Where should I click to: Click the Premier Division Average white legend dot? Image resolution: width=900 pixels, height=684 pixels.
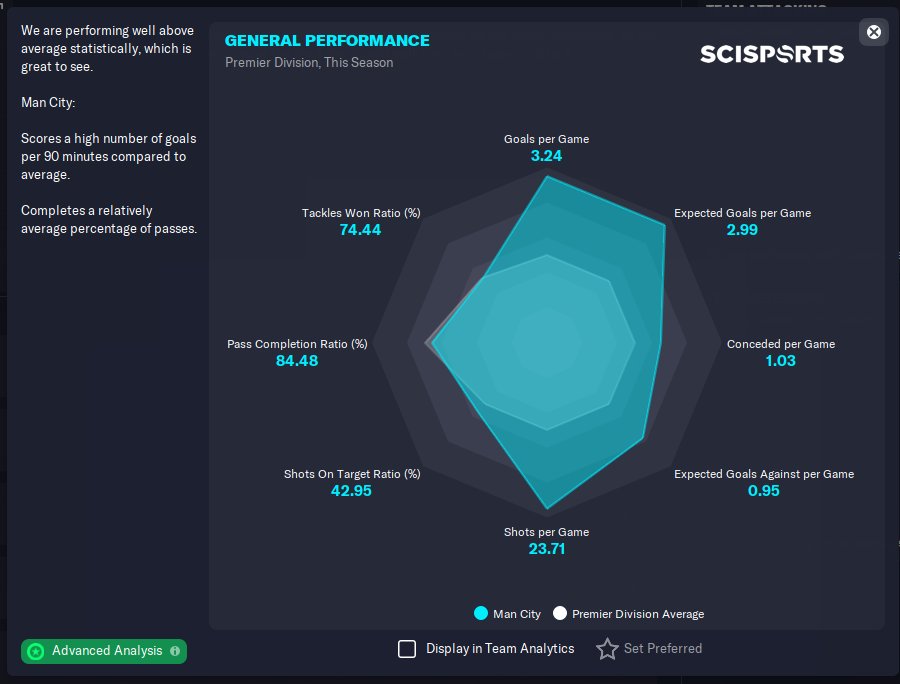(560, 613)
